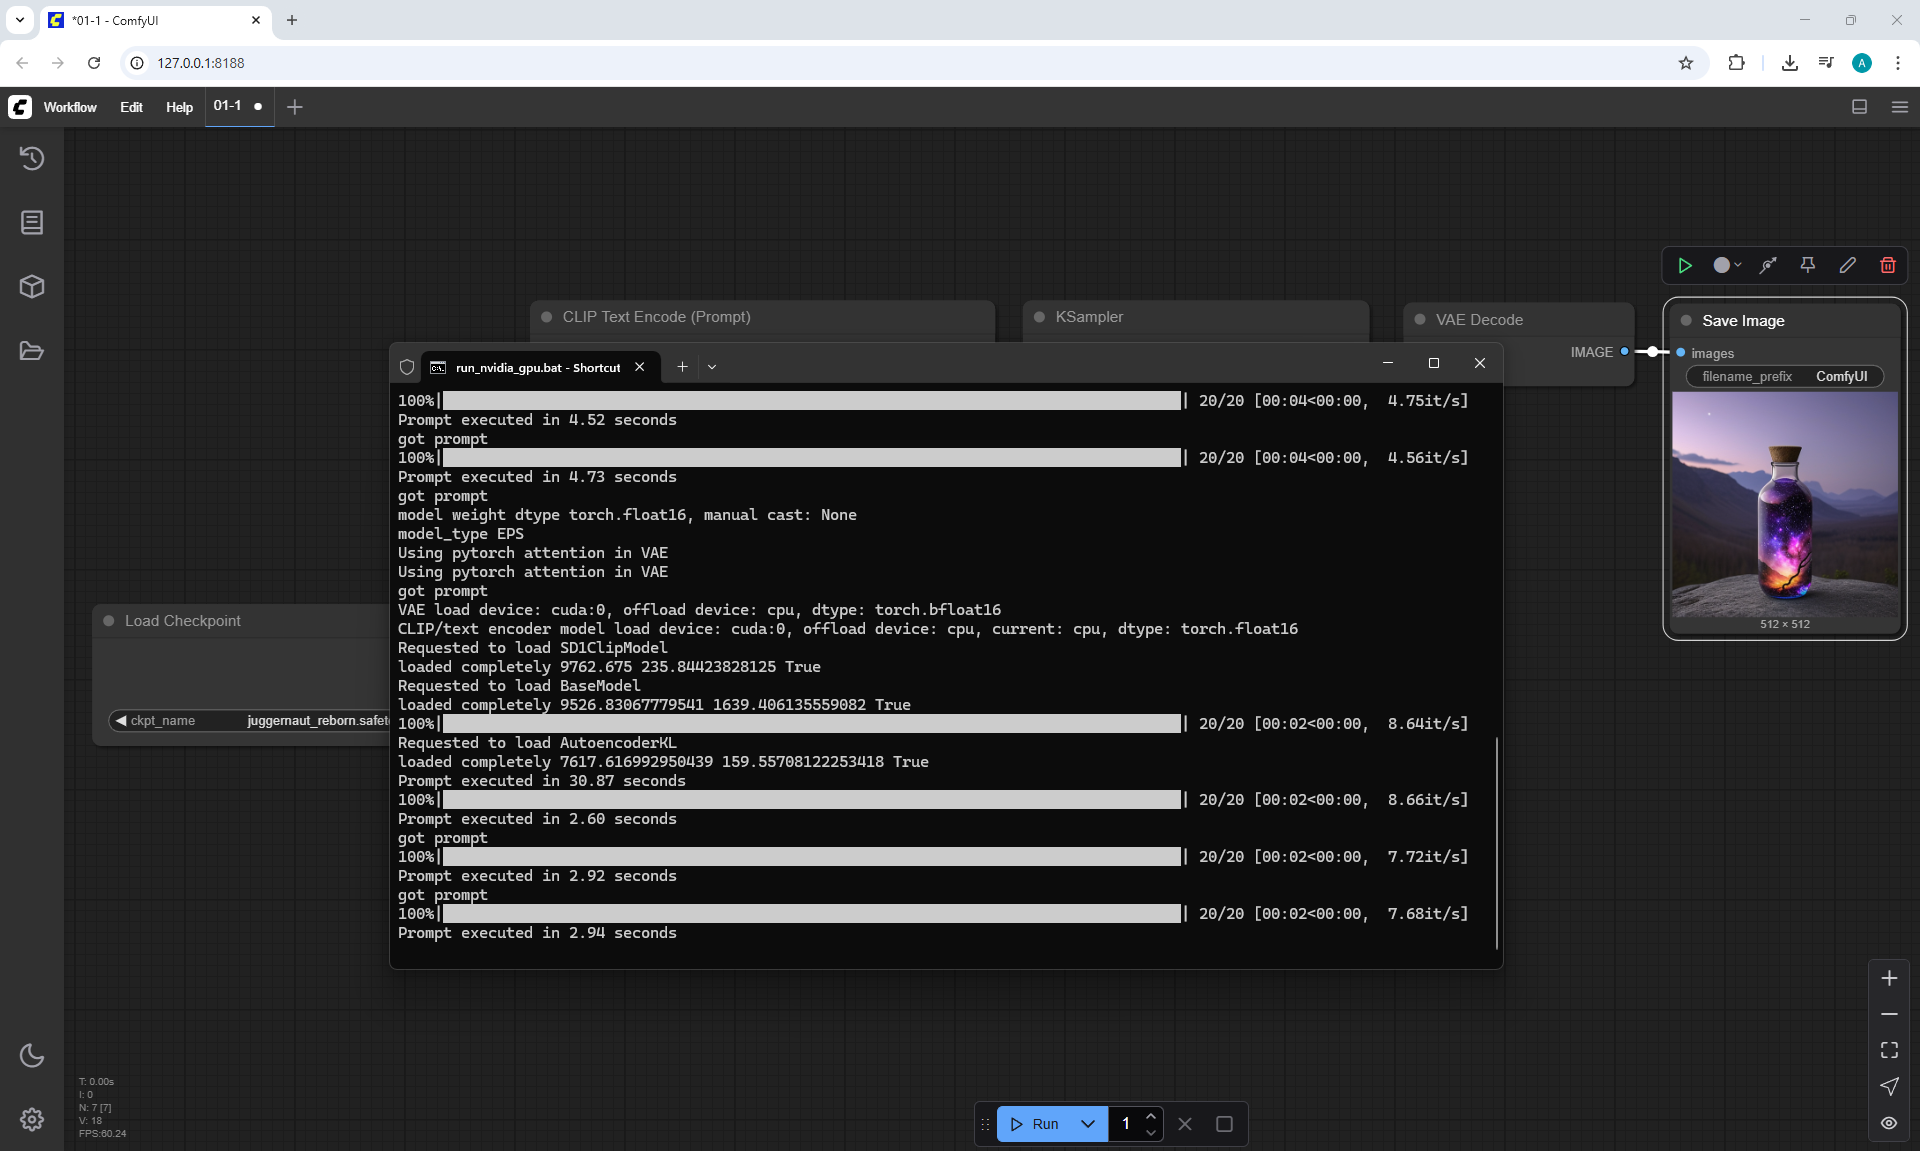This screenshot has height=1151, width=1920.
Task: Open the queue history sidebar panel
Action: [x=32, y=158]
